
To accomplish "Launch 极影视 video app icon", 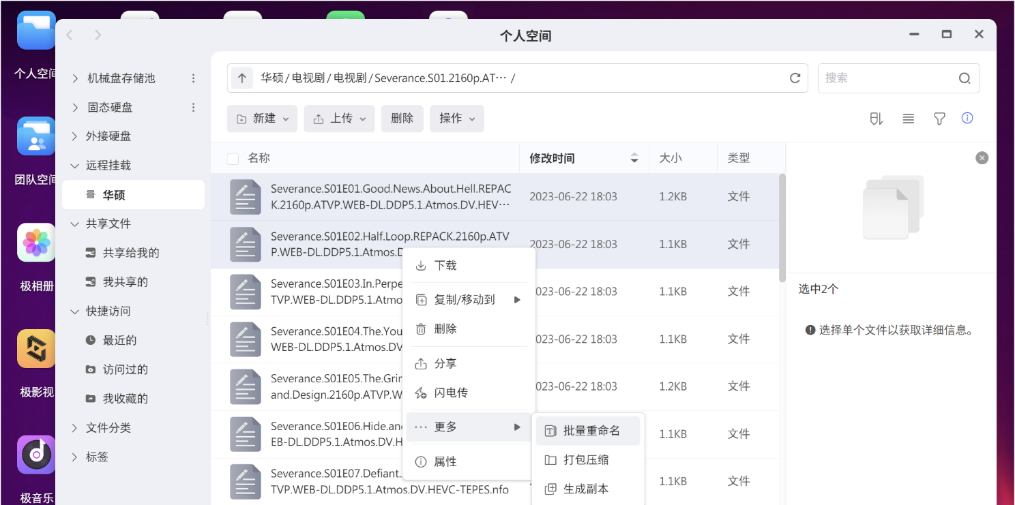I will tap(36, 349).
